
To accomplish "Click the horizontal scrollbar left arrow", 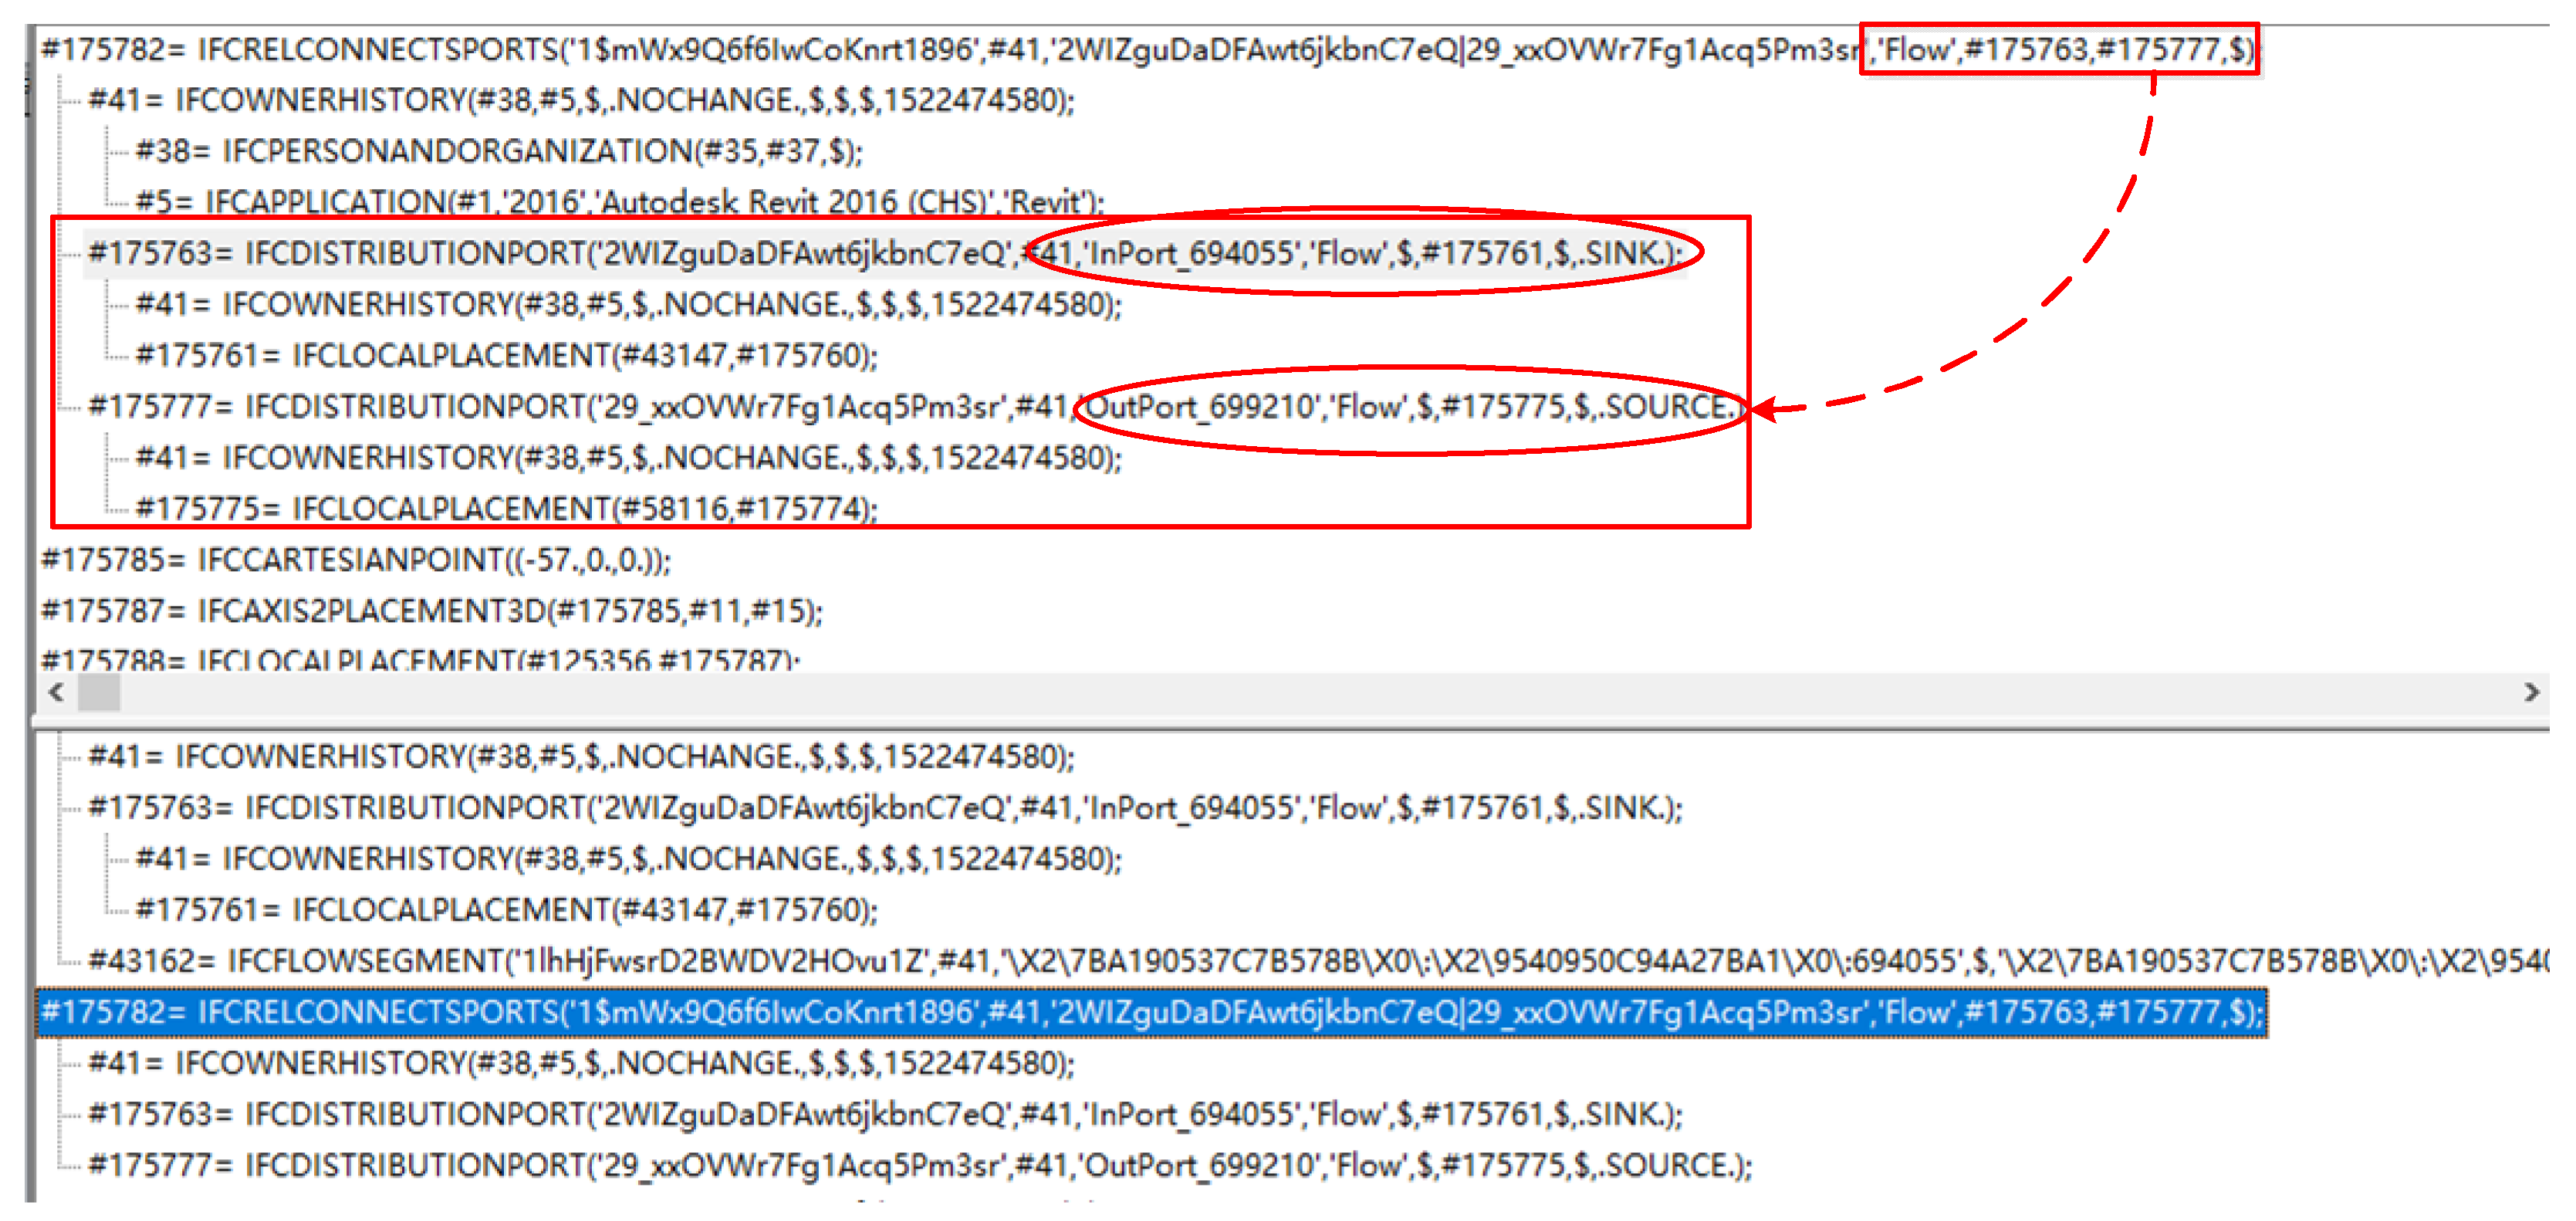I will (56, 691).
